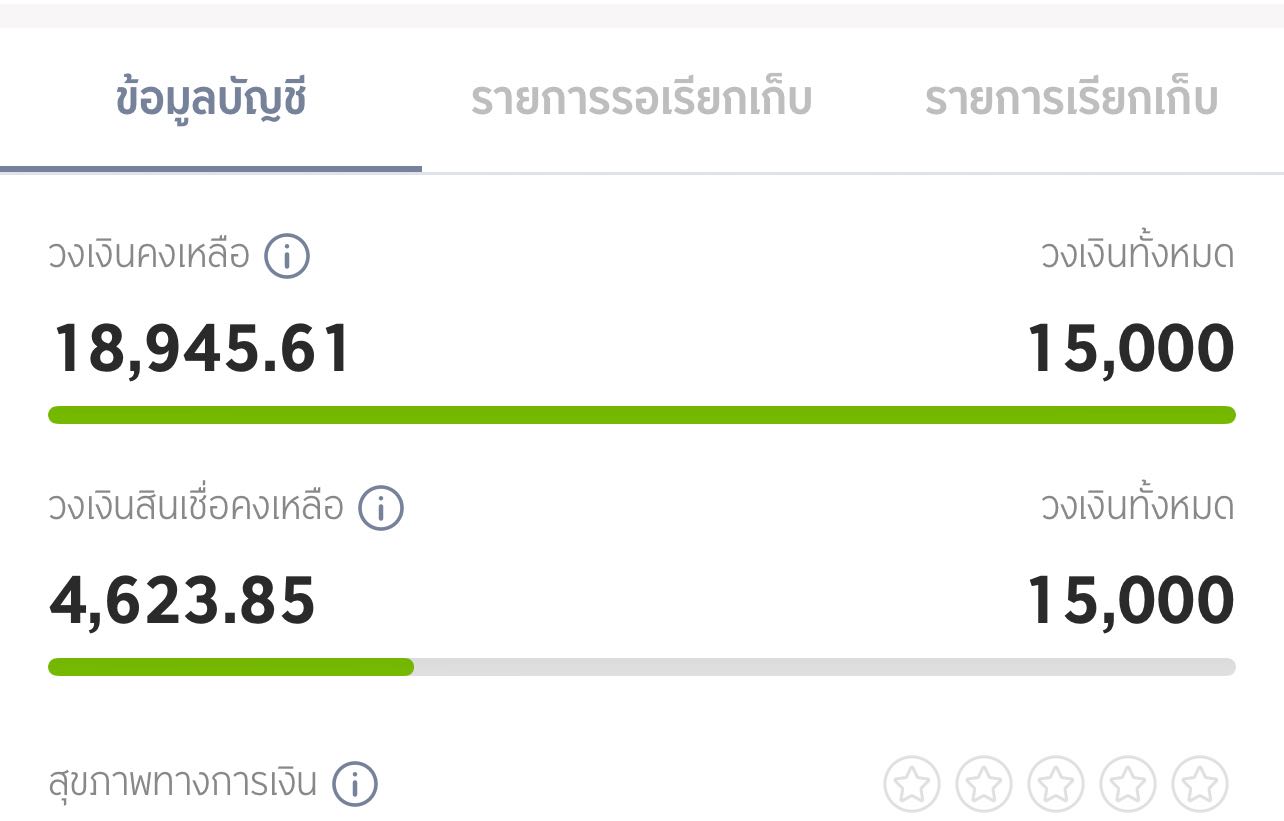The width and height of the screenshot is (1284, 821).
Task: Tap the 4,623.85 remaining credit amount
Action: click(182, 601)
